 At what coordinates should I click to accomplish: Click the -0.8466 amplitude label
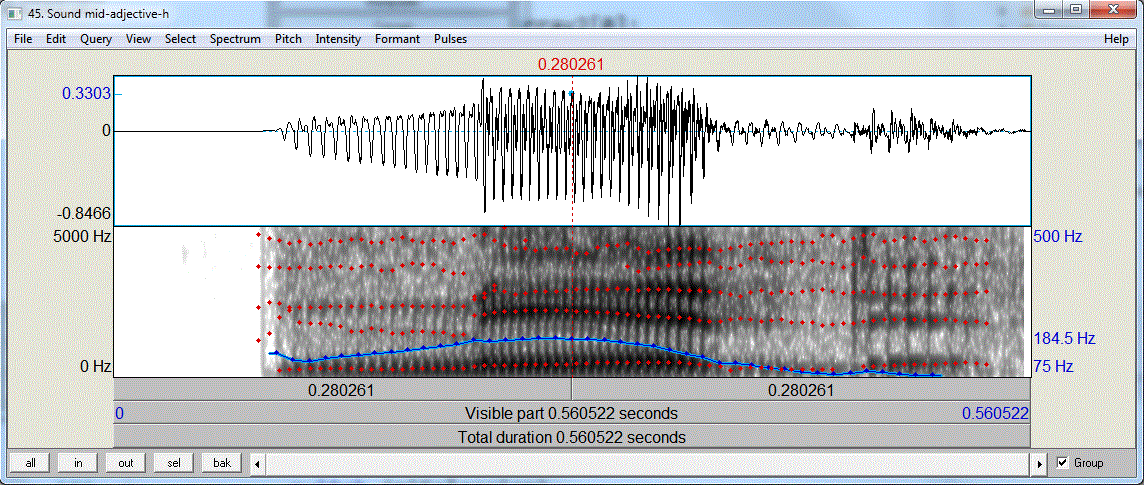coord(85,212)
